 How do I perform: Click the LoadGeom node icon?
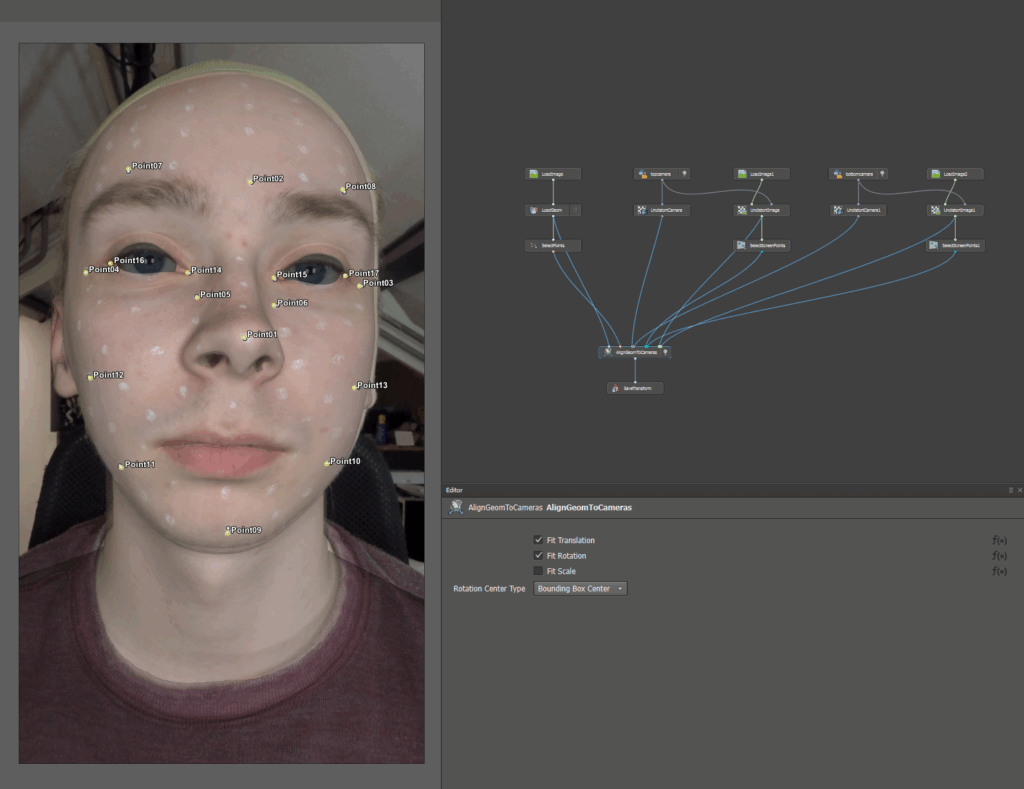[x=534, y=211]
